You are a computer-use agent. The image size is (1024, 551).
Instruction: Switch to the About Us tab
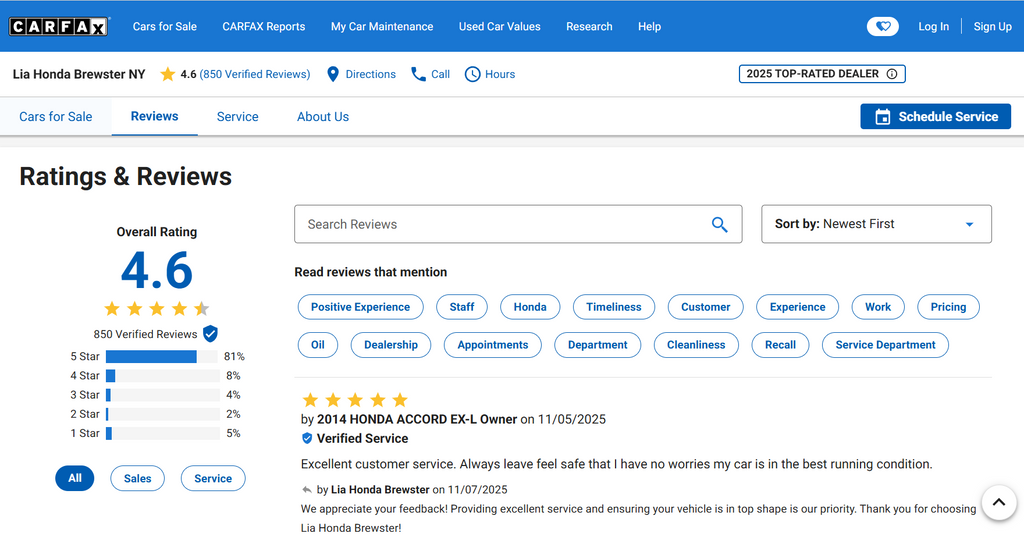coord(323,117)
